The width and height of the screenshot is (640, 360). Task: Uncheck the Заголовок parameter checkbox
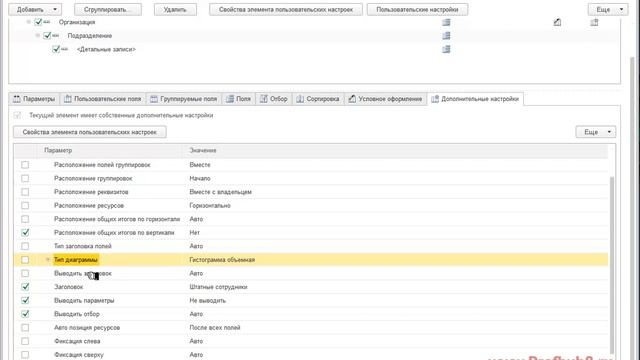coord(25,287)
